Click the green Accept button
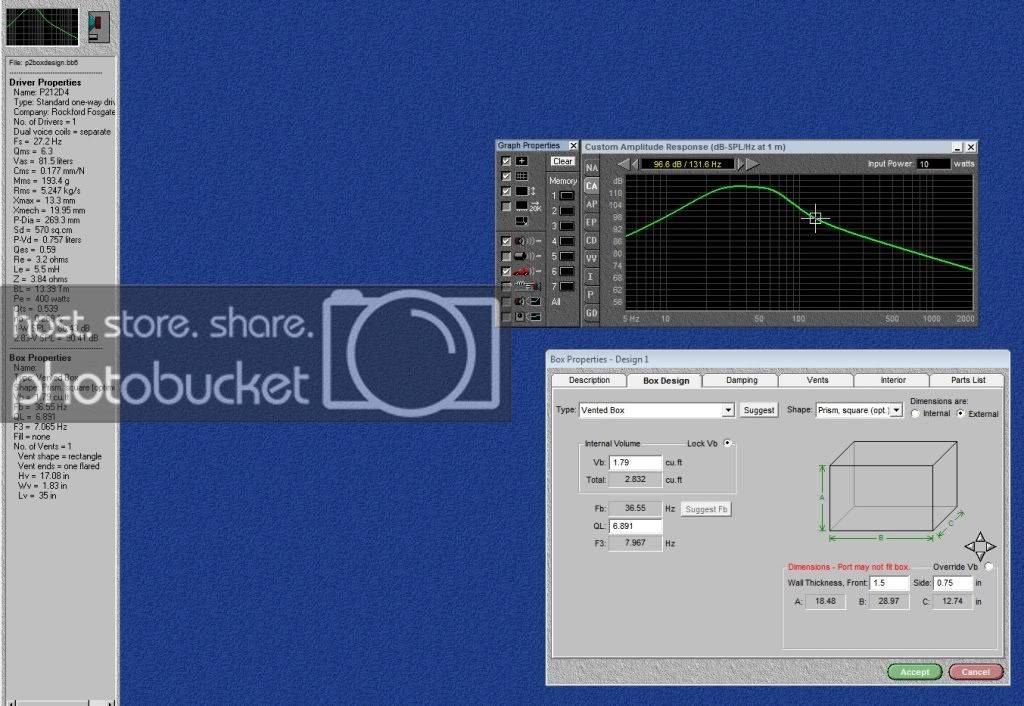The width and height of the screenshot is (1024, 706). point(914,671)
